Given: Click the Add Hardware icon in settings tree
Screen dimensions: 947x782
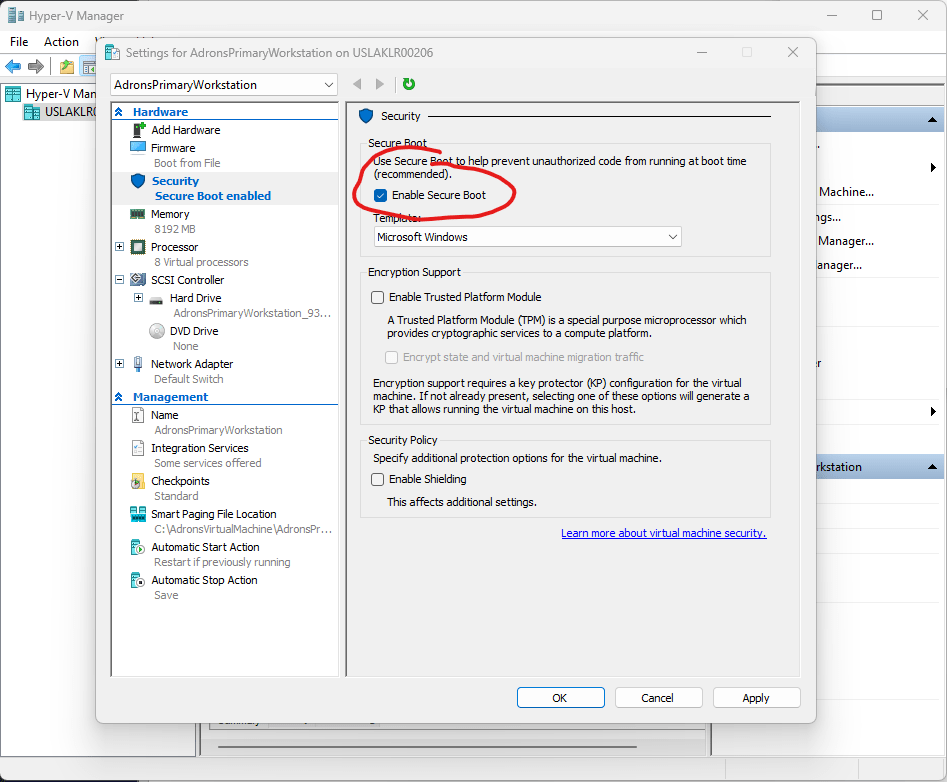Looking at the screenshot, I should [140, 129].
